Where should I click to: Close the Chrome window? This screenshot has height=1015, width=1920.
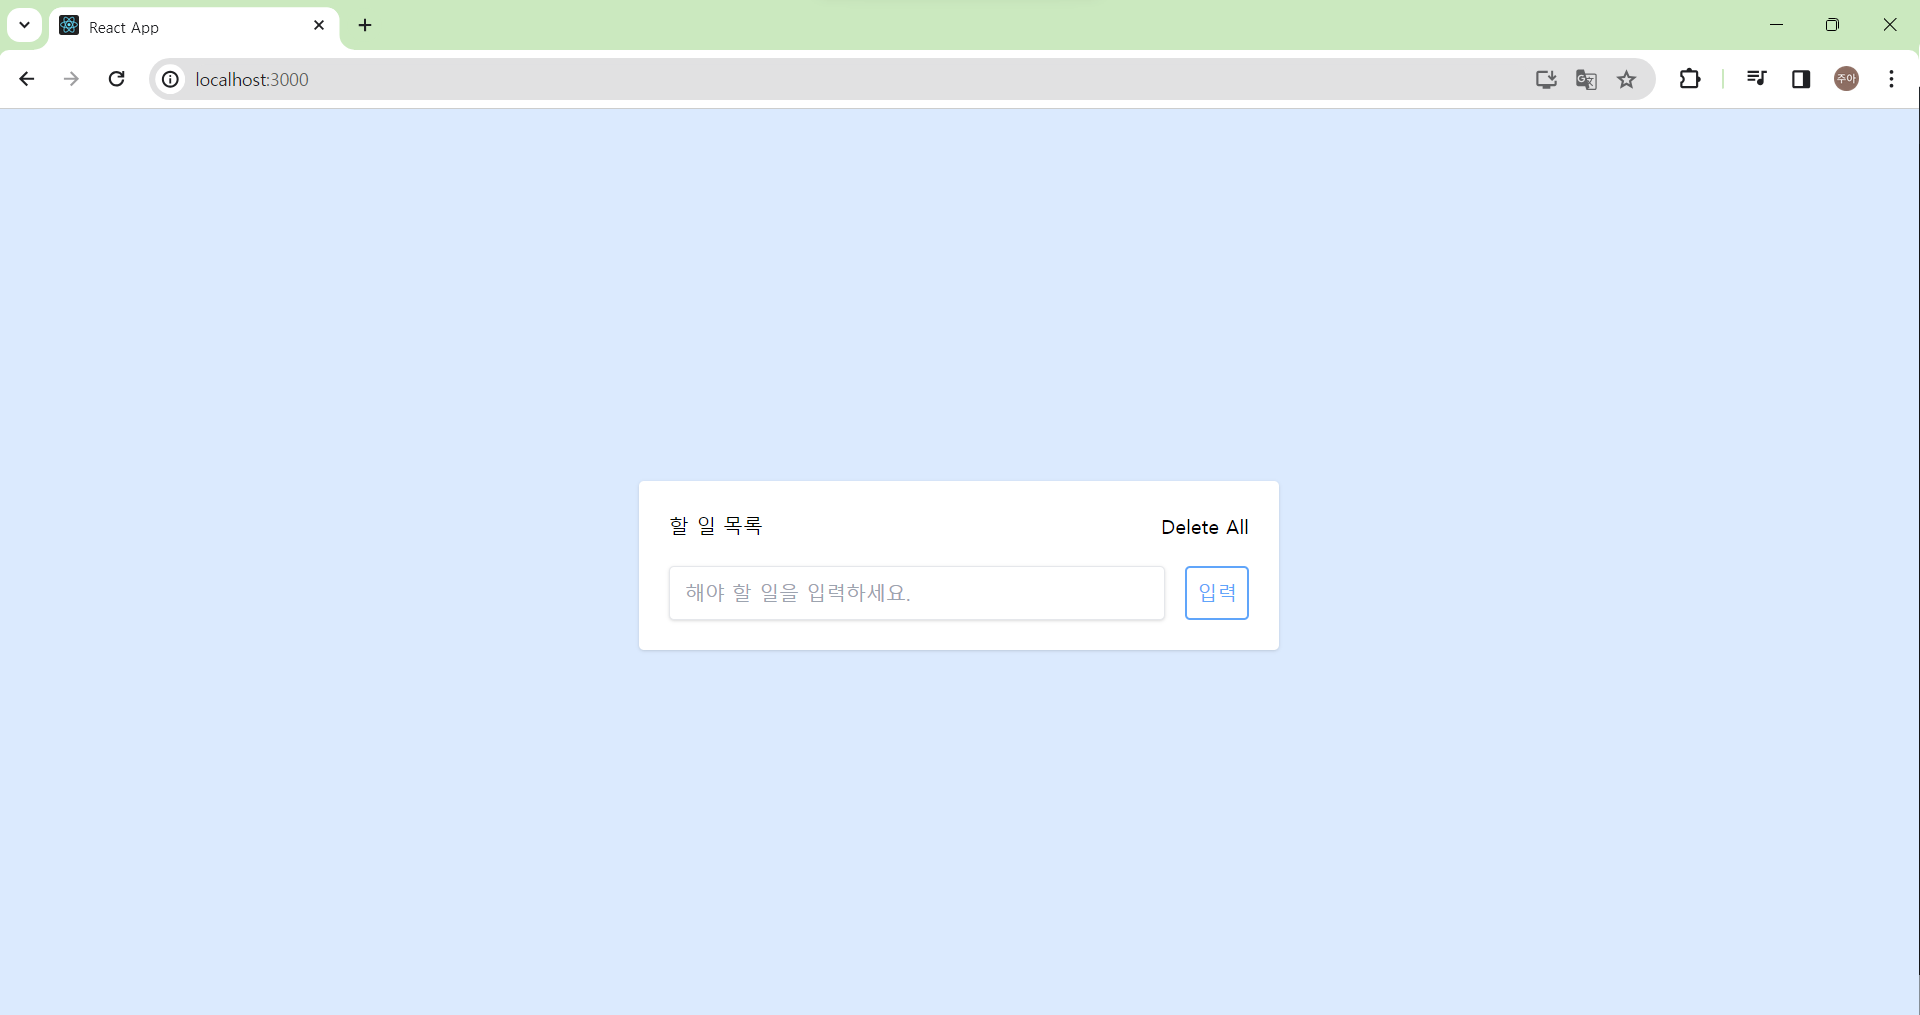pyautogui.click(x=1890, y=25)
